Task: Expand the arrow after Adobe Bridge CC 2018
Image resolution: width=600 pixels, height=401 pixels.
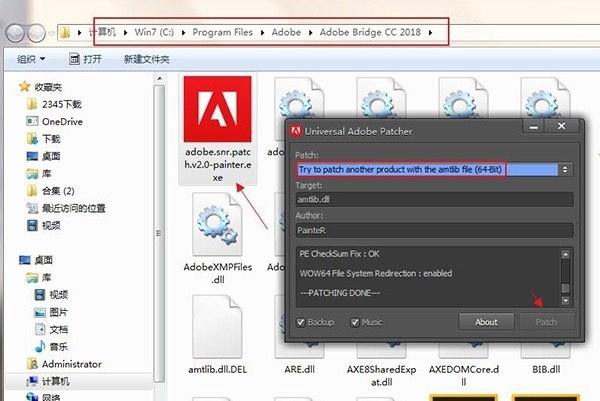Action: coord(430,33)
